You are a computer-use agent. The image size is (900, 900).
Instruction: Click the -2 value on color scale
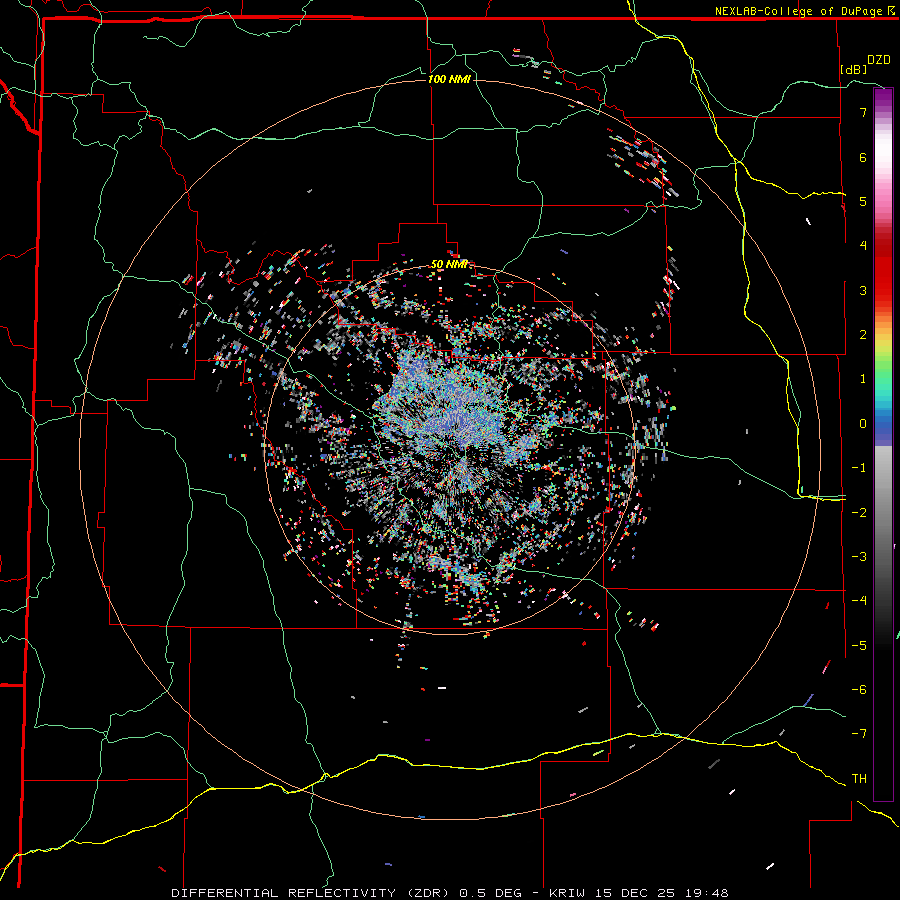pos(859,512)
